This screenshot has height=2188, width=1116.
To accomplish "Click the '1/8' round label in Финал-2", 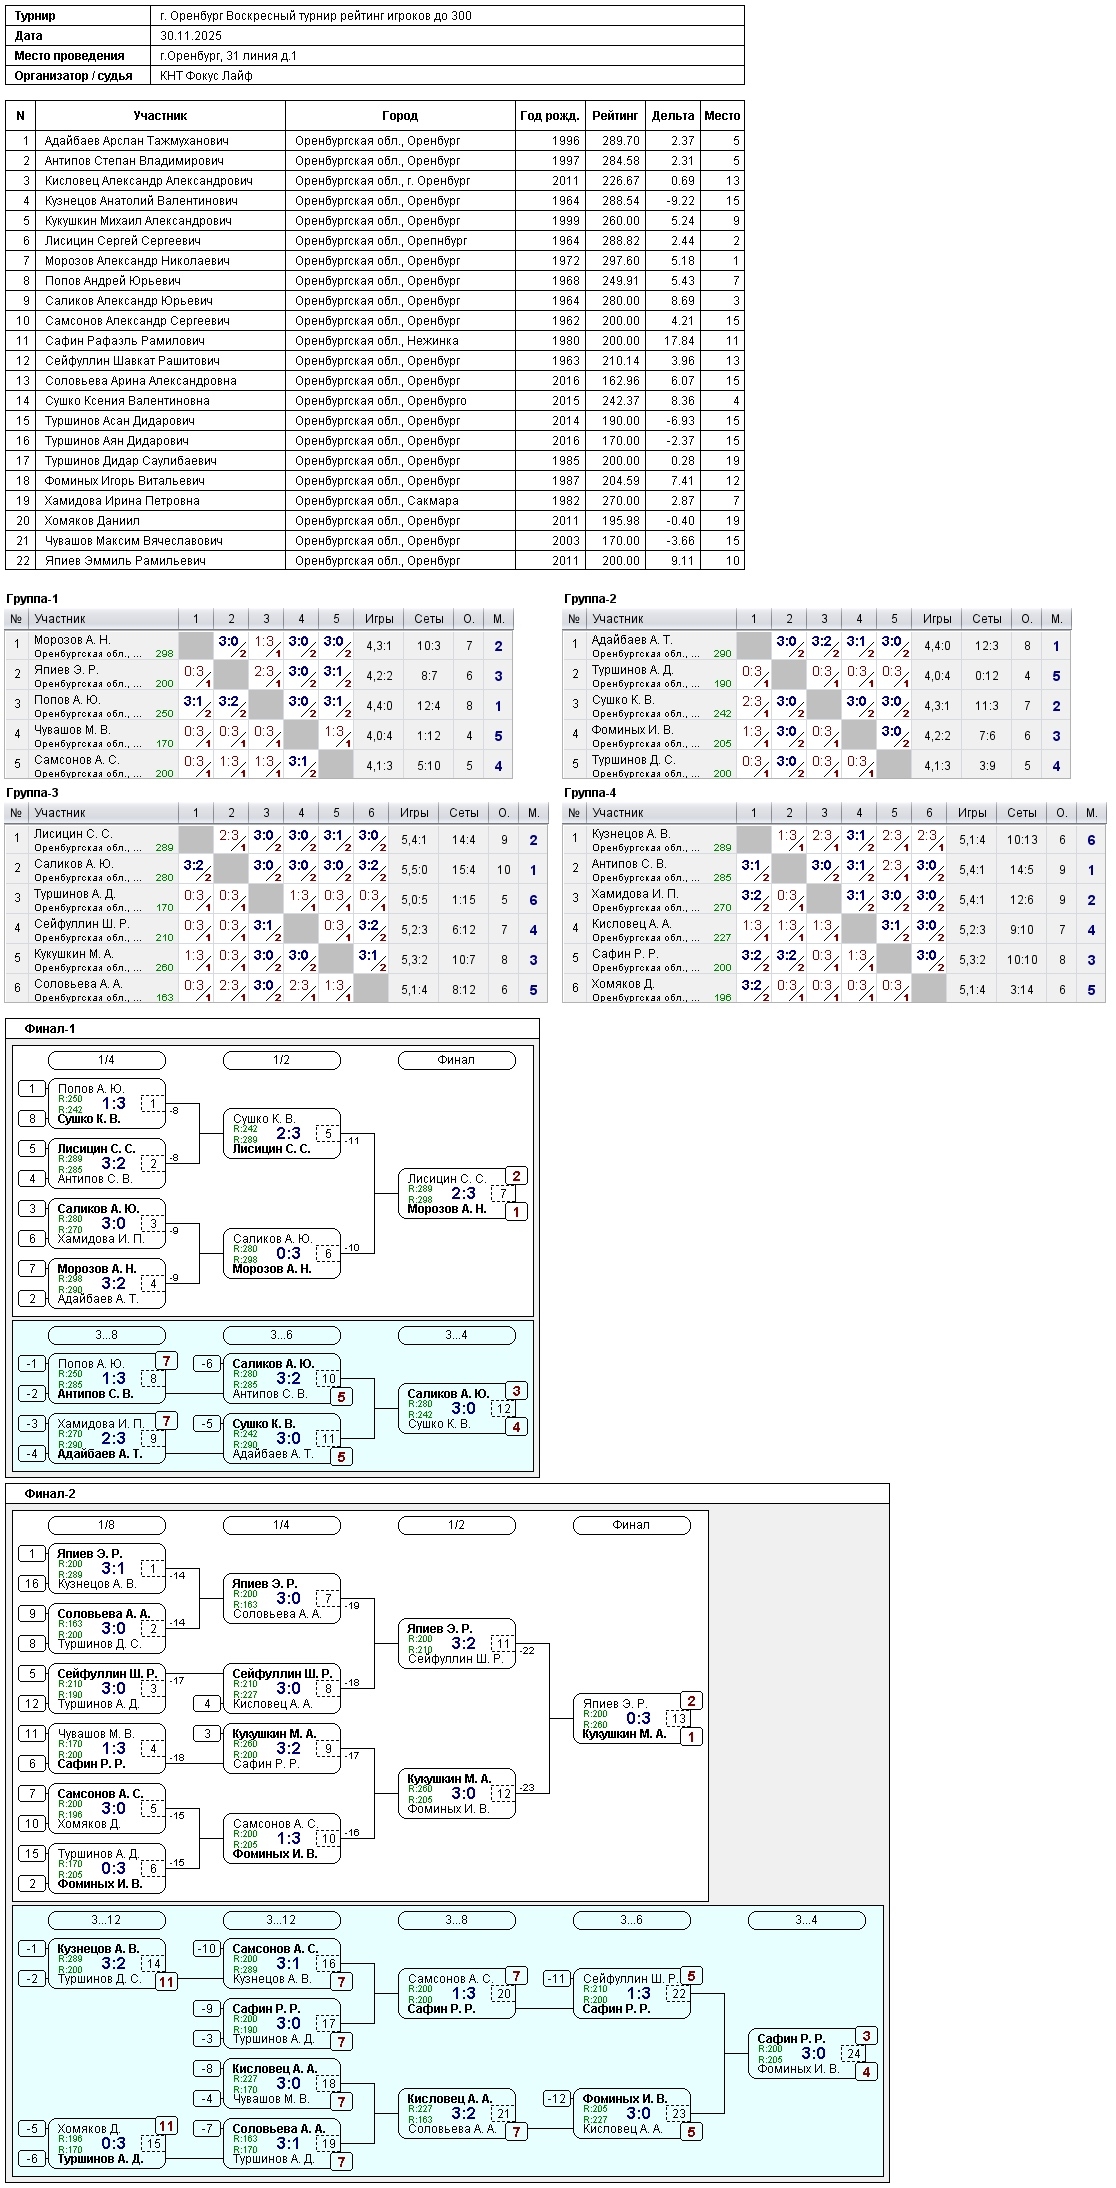I will coord(106,1525).
